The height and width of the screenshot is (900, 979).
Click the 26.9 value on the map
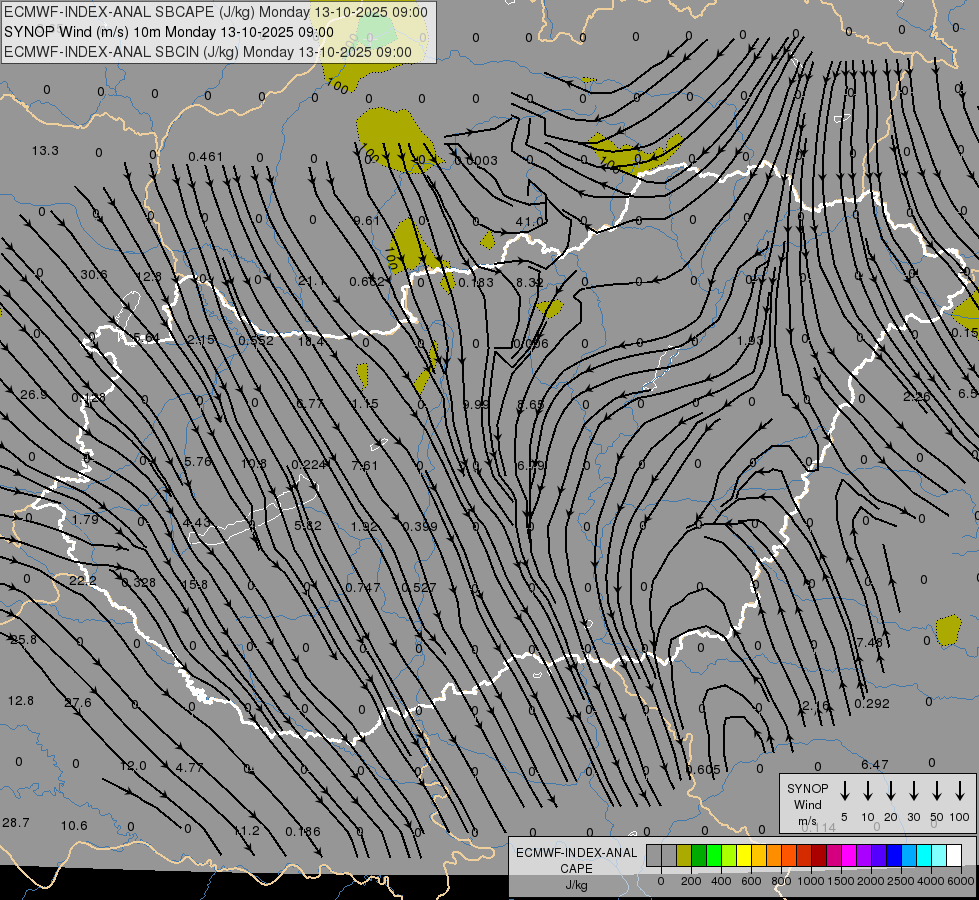tap(34, 395)
